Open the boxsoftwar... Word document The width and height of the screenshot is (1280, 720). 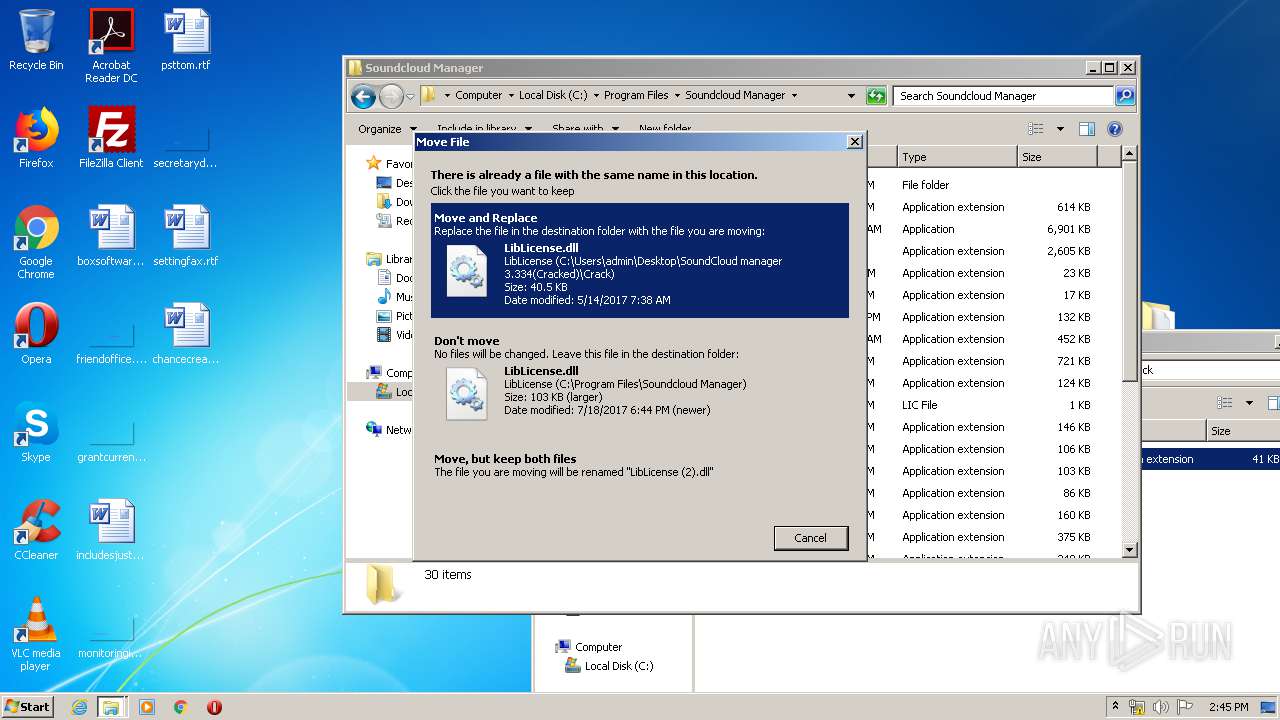pos(111,236)
